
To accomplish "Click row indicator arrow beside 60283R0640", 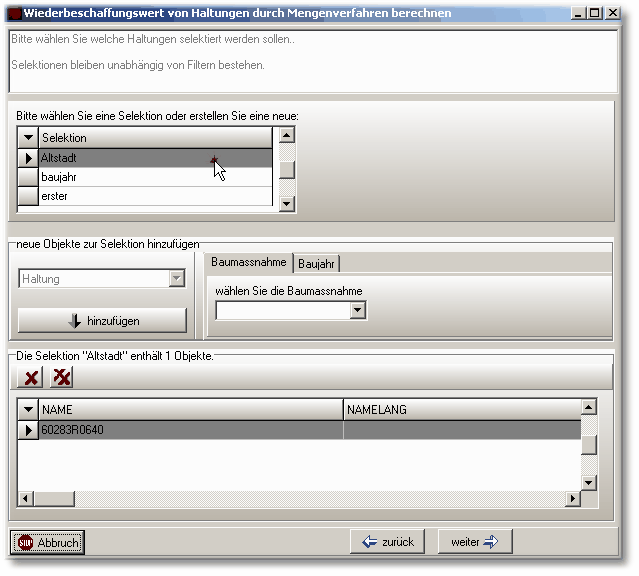I will click(28, 430).
